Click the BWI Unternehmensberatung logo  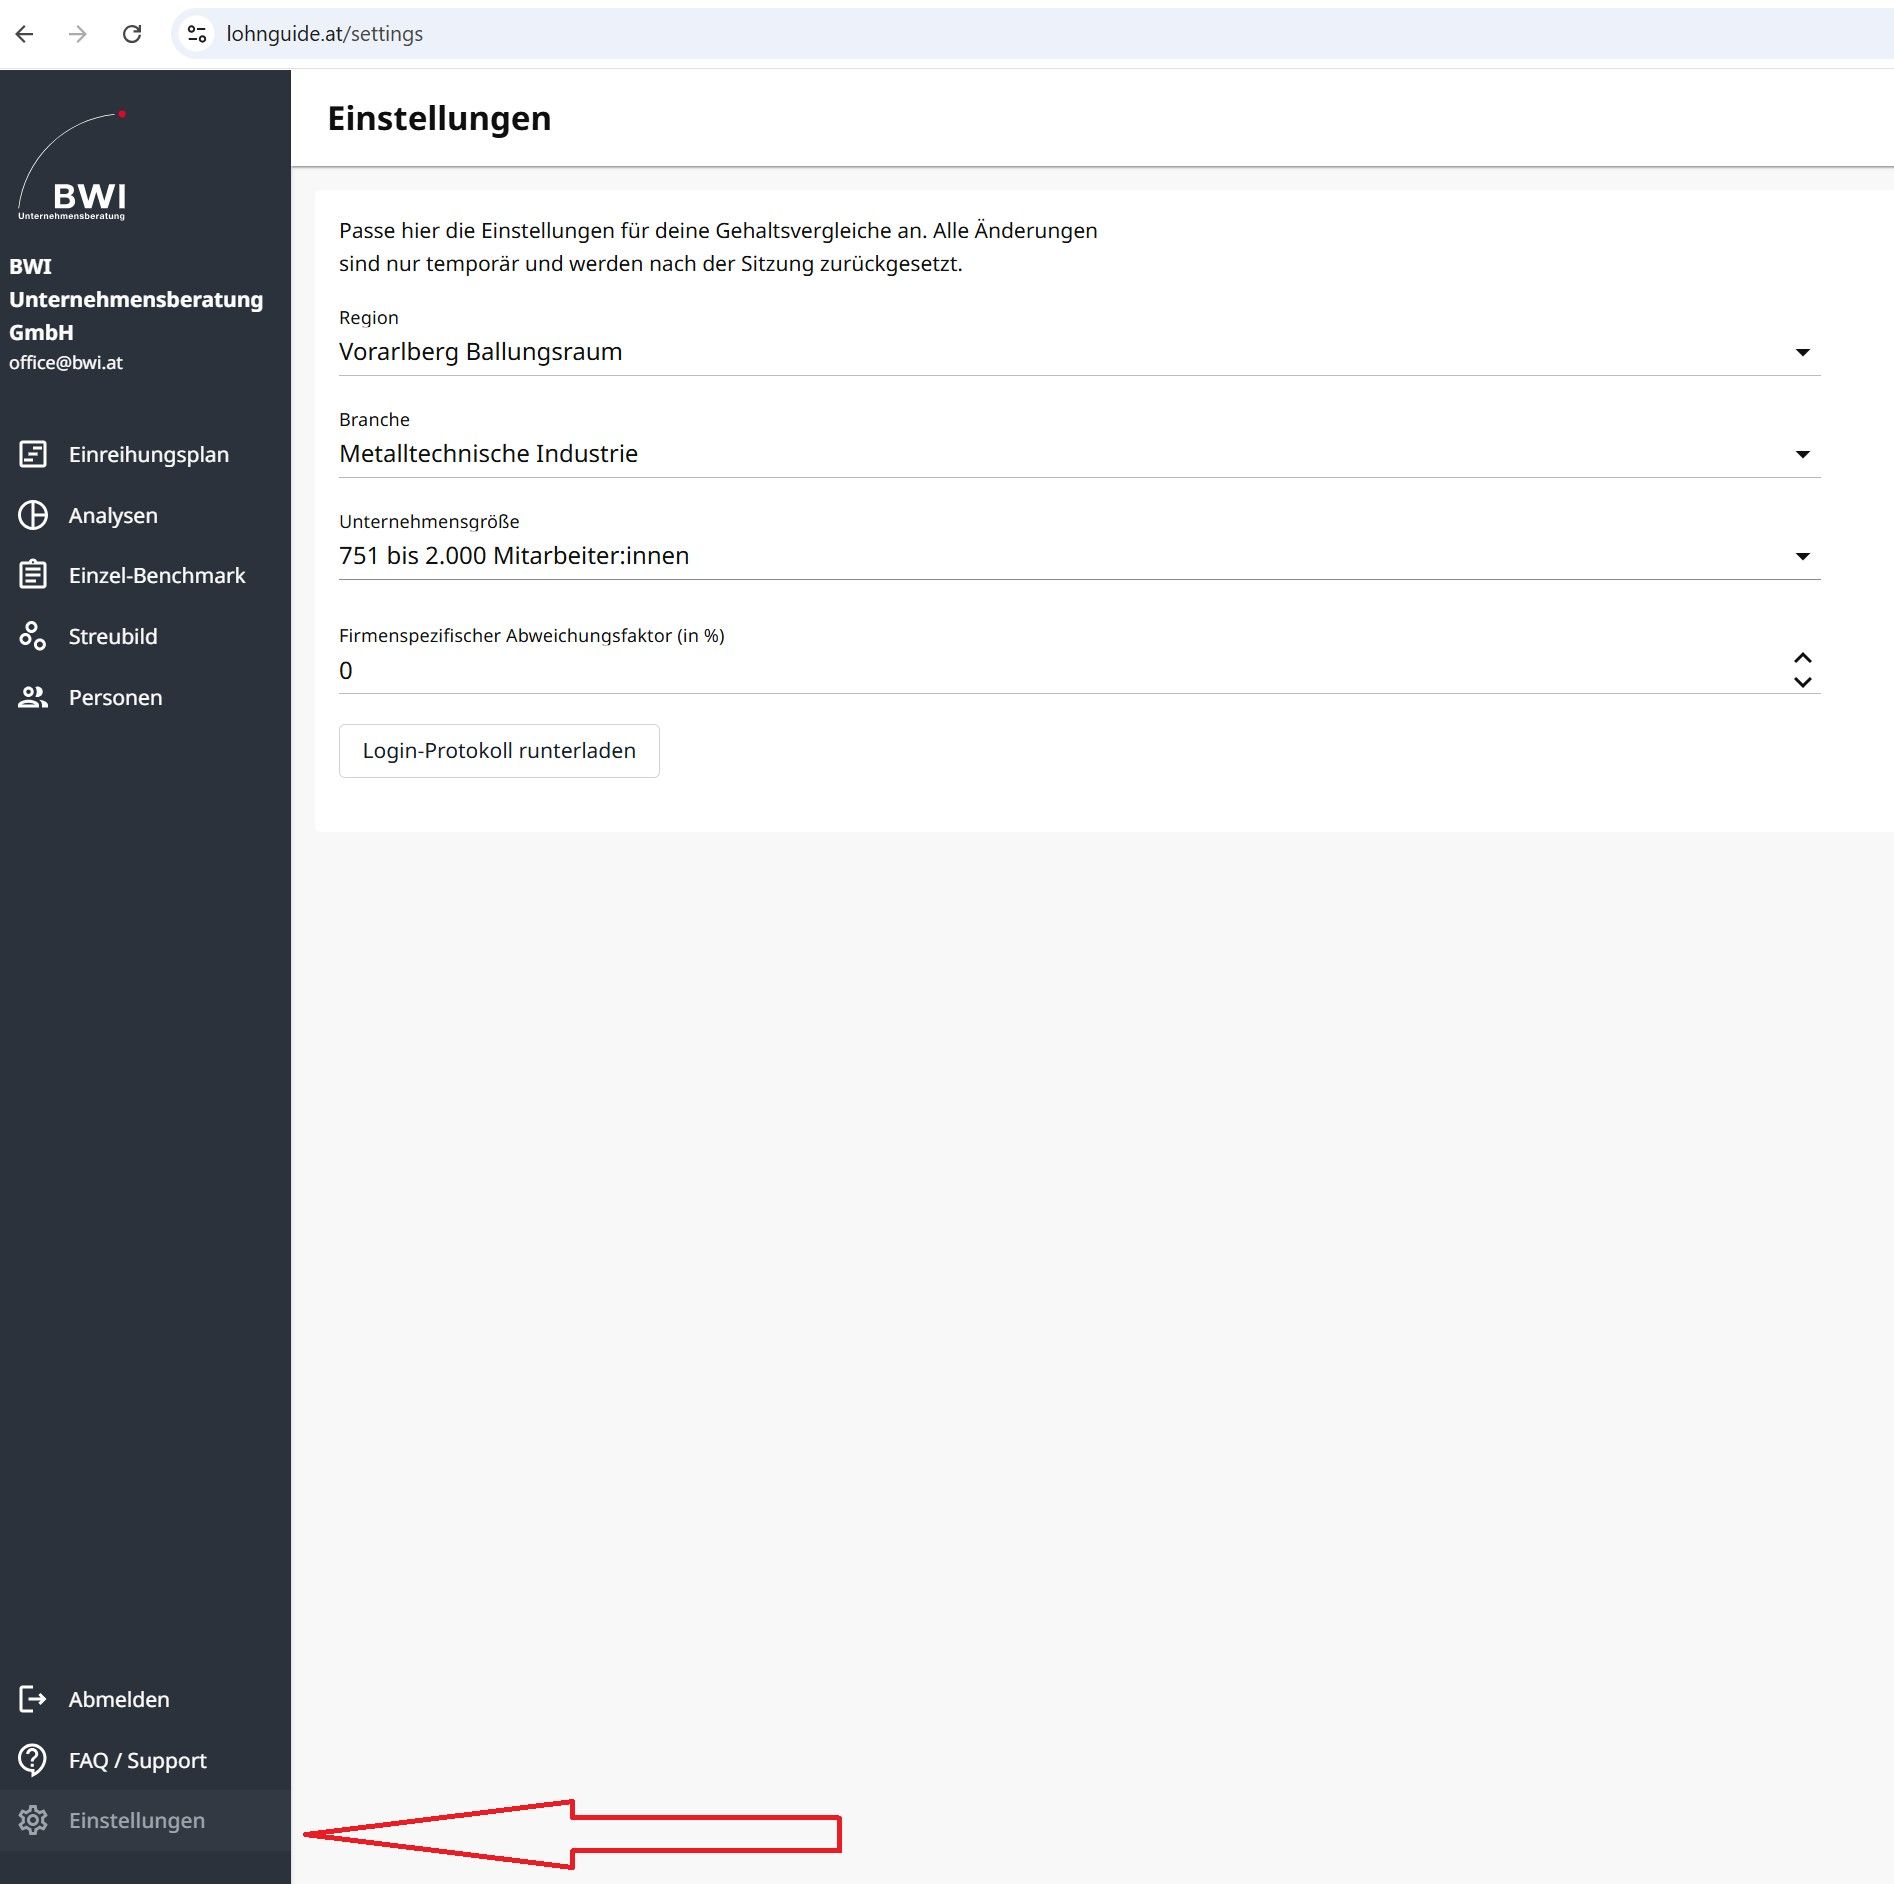[73, 167]
